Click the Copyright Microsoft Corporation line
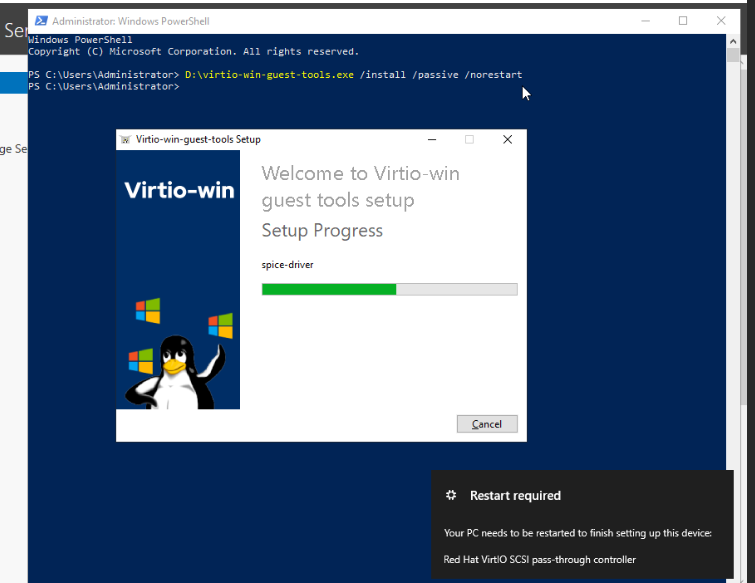This screenshot has width=755, height=583. 194,52
